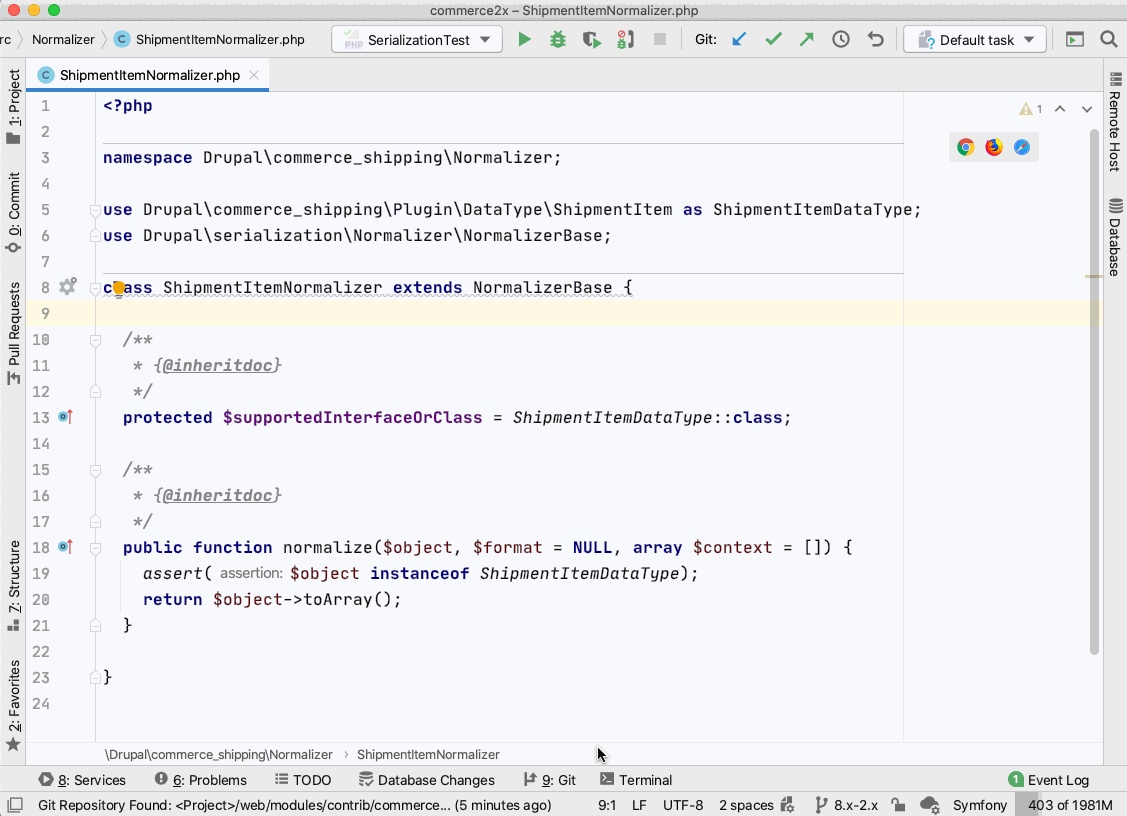Screen dimensions: 1127x816
Task: Open the 8.x-2.x branch popup
Action: click(848, 805)
